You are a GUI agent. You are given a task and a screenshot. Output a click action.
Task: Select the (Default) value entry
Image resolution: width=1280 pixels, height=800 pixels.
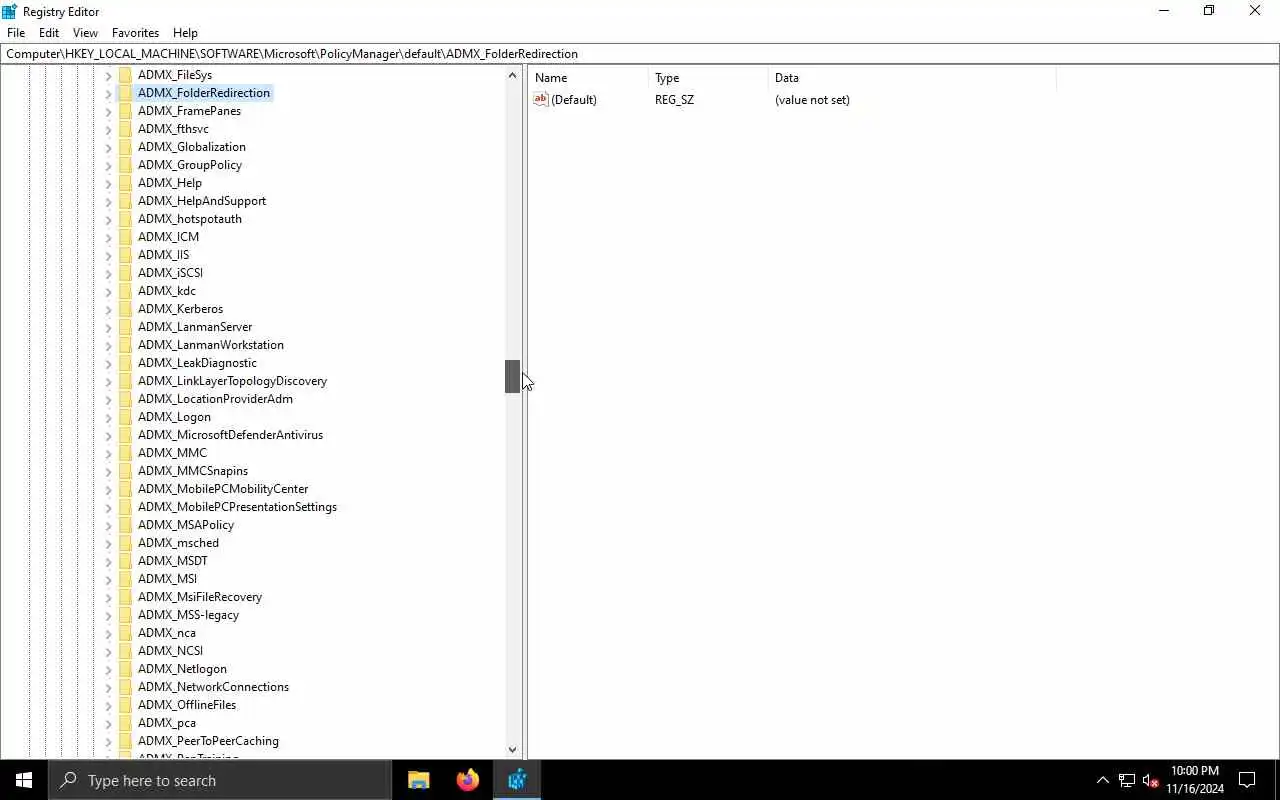tap(574, 100)
